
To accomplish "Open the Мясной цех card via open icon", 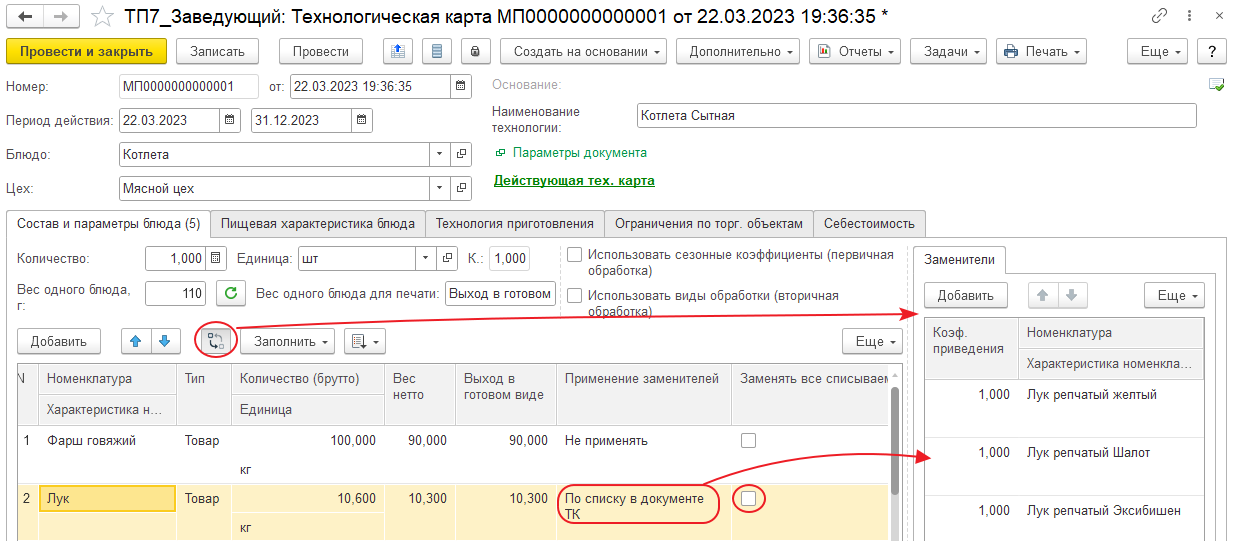I will click(461, 188).
